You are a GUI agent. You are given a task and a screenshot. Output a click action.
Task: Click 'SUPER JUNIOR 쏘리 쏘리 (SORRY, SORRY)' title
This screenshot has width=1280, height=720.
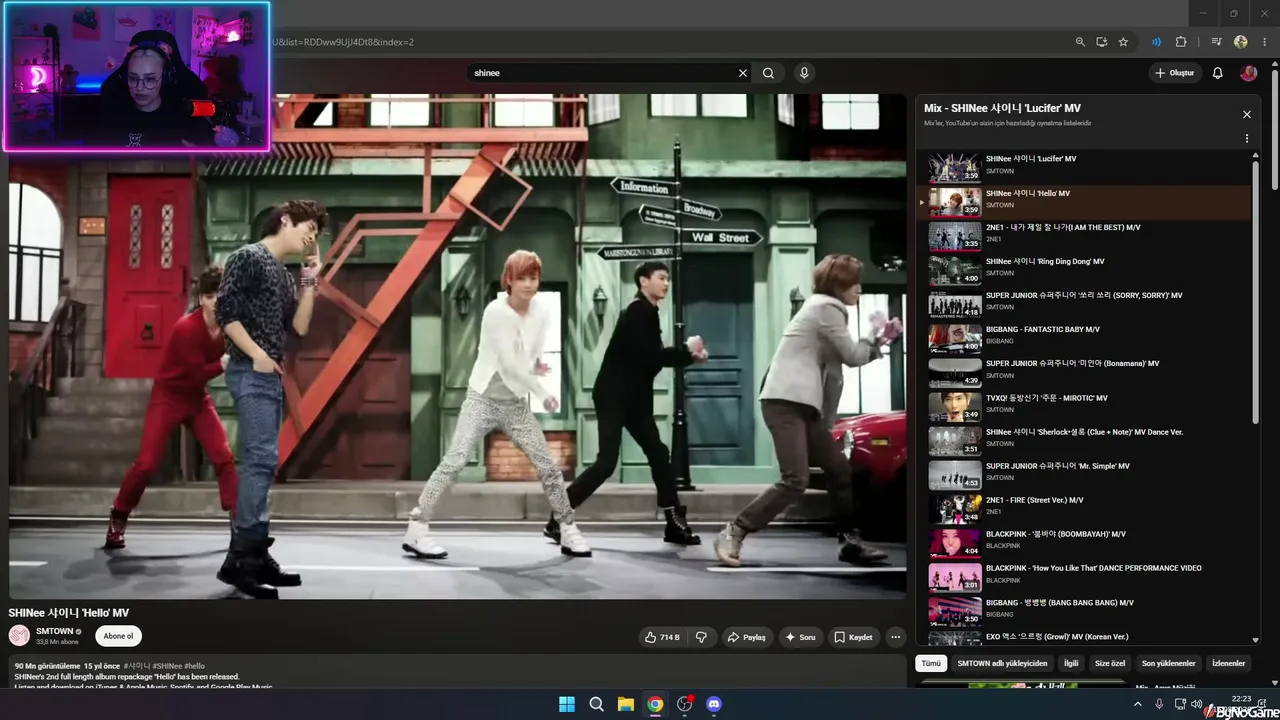tap(1084, 296)
